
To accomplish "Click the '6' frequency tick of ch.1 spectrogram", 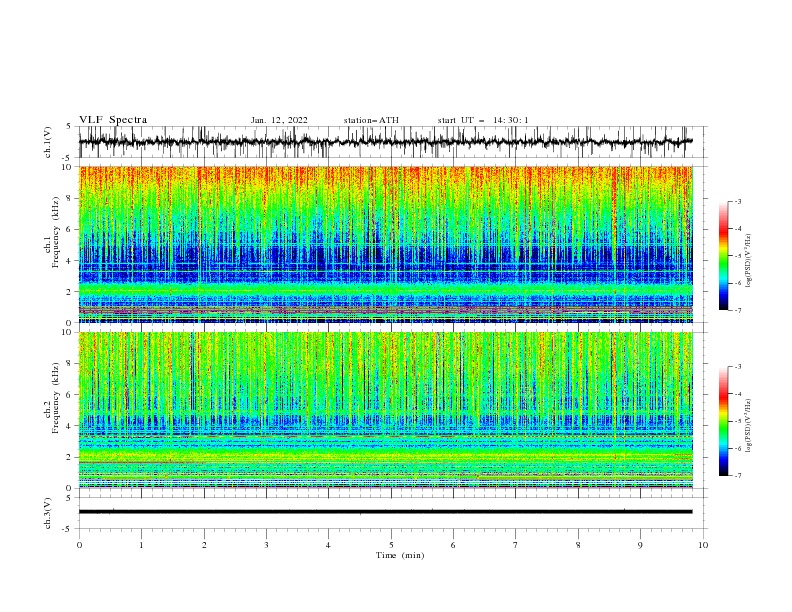I will 70,229.
